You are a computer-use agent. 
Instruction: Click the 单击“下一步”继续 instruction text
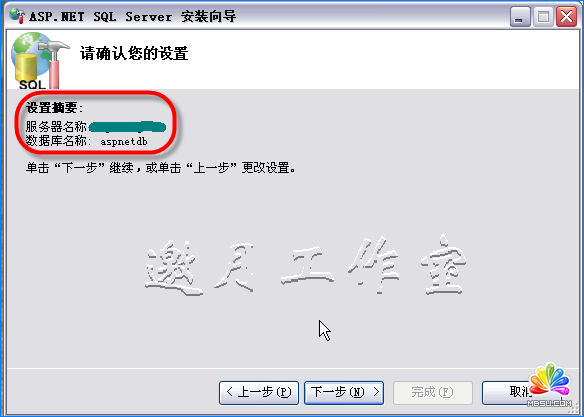pyautogui.click(x=161, y=168)
